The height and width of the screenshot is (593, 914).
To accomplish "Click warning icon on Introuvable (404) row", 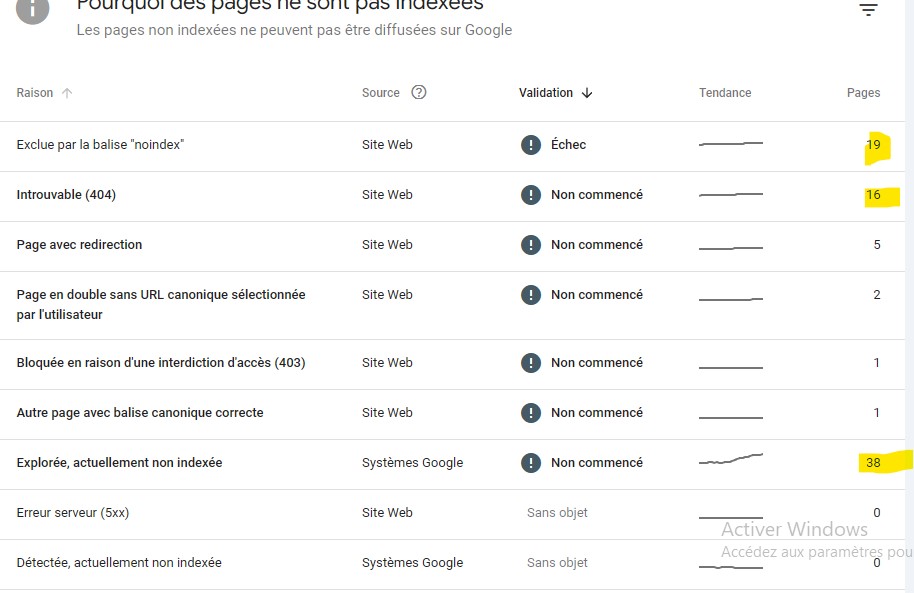I will [530, 195].
